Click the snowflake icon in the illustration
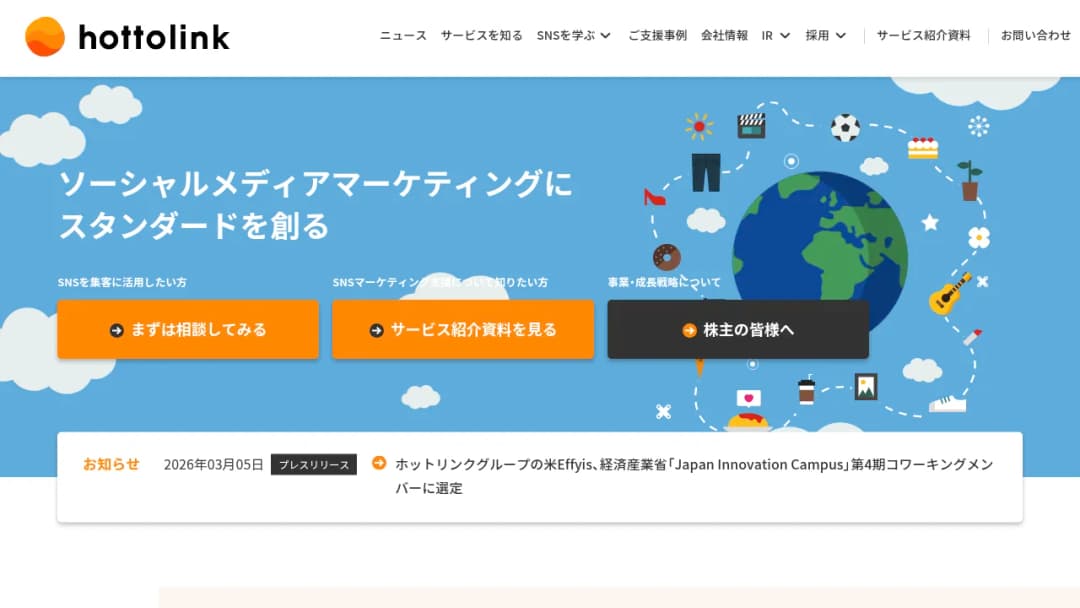Image resolution: width=1080 pixels, height=608 pixels. 978,127
